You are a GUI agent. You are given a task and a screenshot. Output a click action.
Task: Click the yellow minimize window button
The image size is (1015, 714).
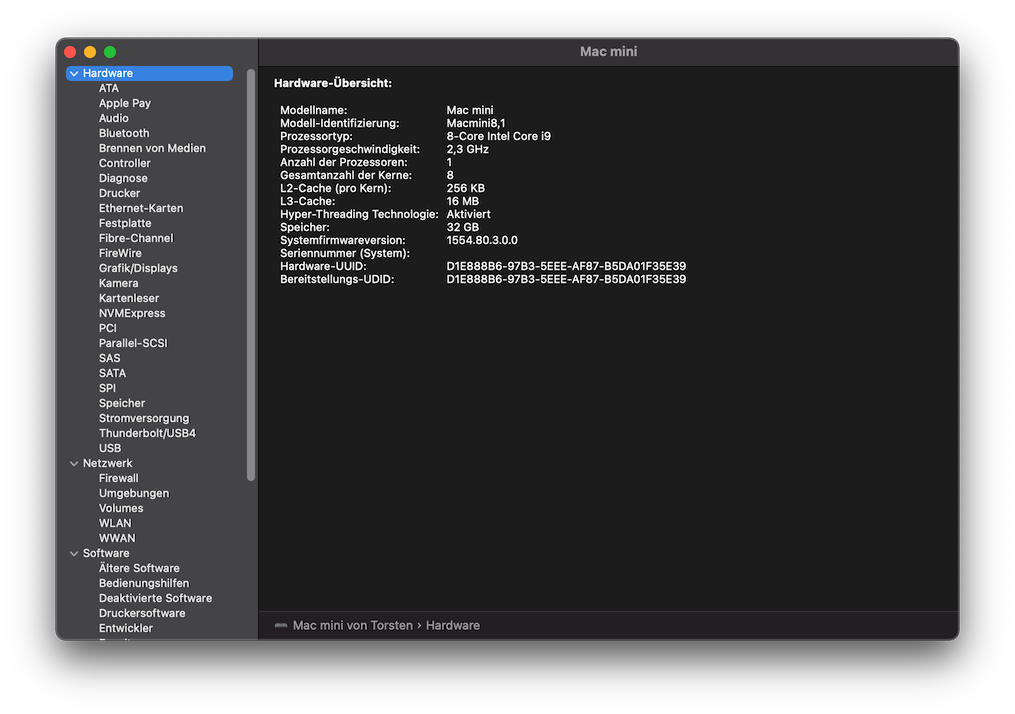coord(90,52)
